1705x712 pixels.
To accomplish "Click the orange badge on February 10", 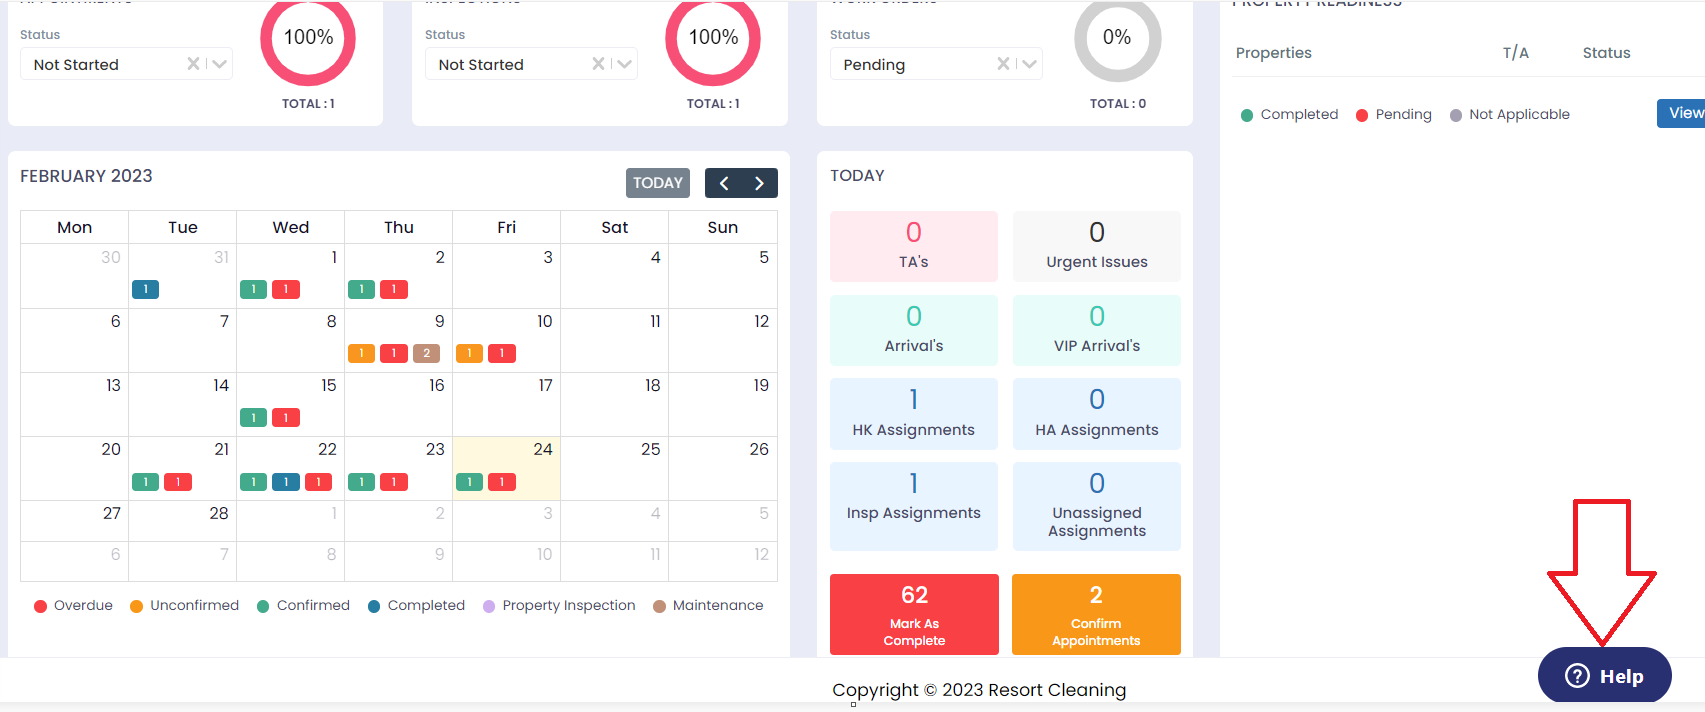I will coord(469,353).
